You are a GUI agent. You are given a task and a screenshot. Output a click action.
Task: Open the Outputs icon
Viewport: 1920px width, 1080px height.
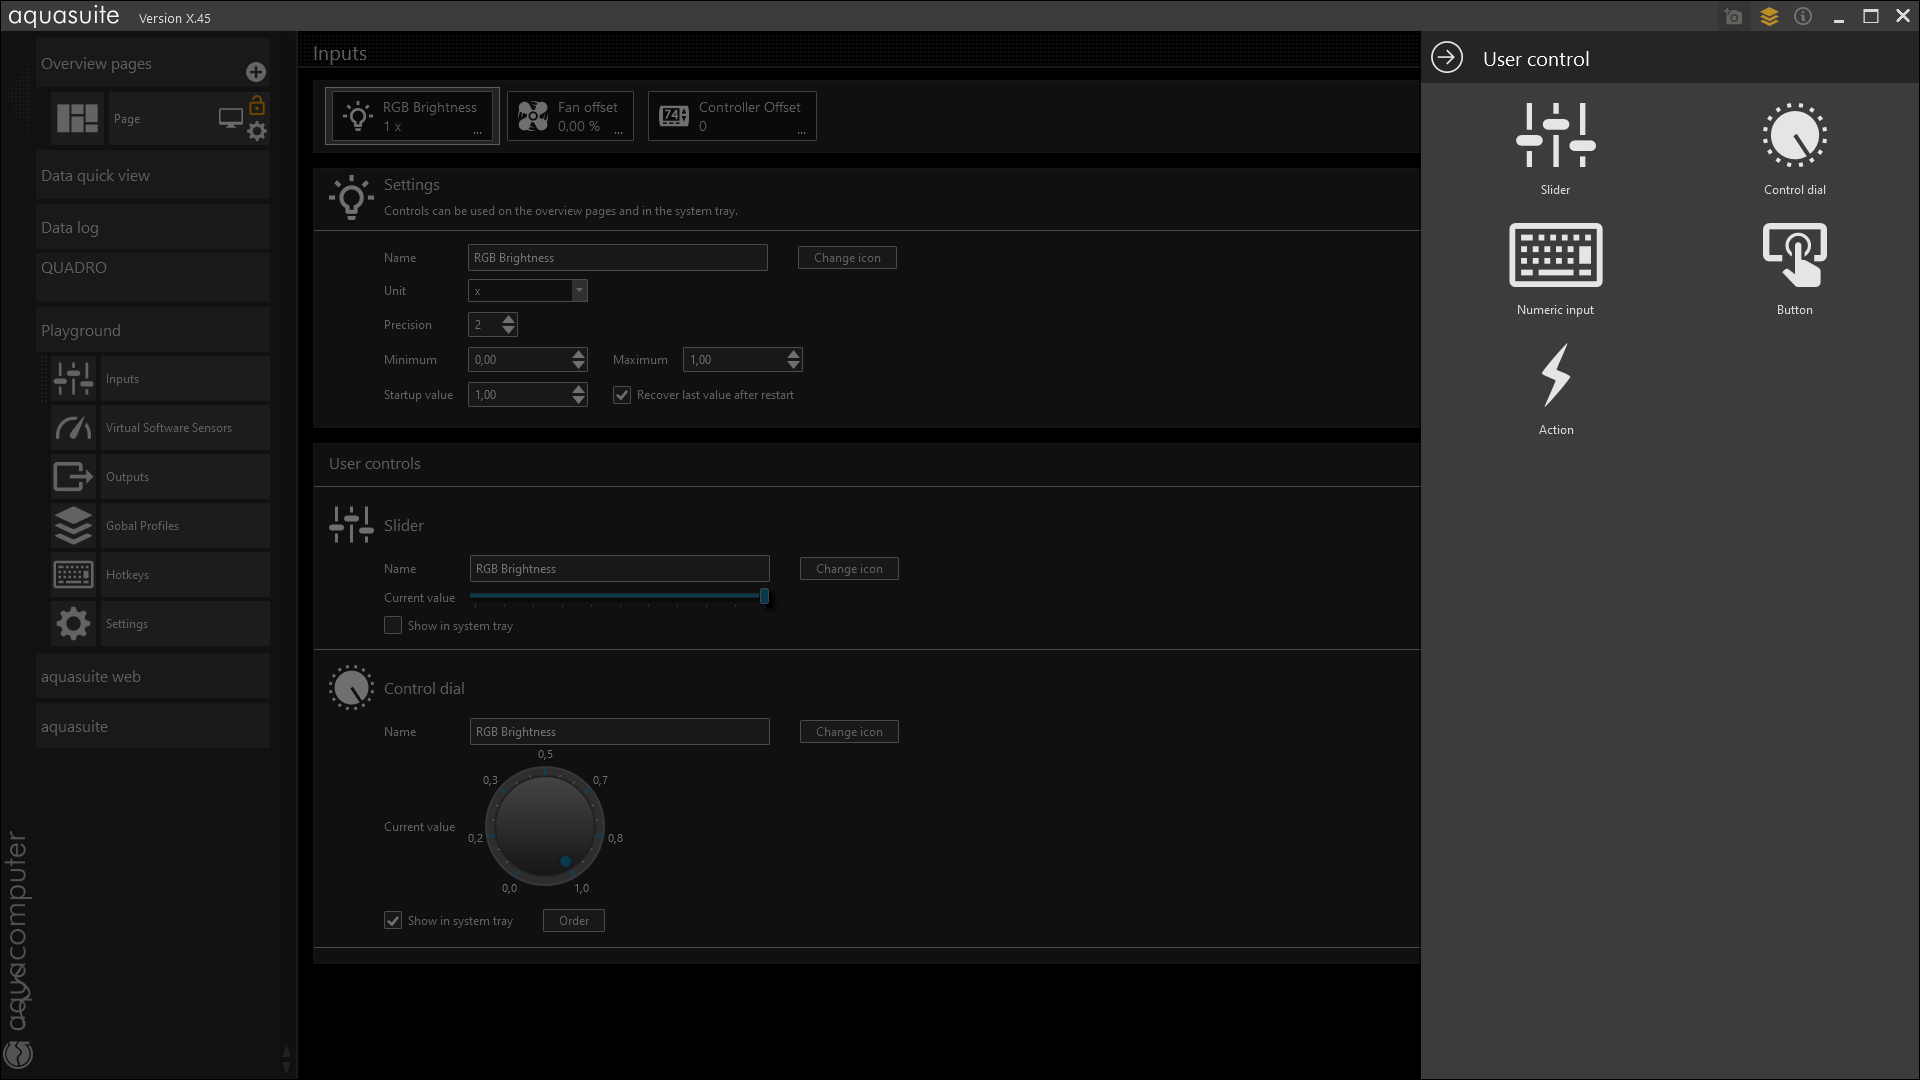73,477
